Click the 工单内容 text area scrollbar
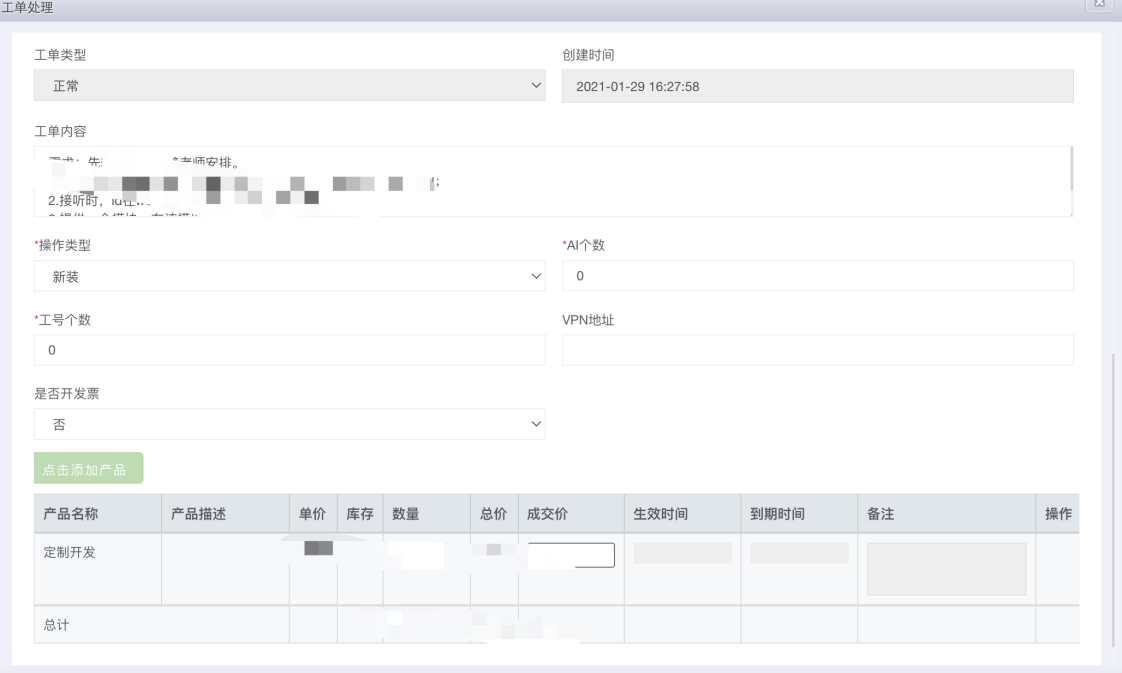 pos(1071,170)
